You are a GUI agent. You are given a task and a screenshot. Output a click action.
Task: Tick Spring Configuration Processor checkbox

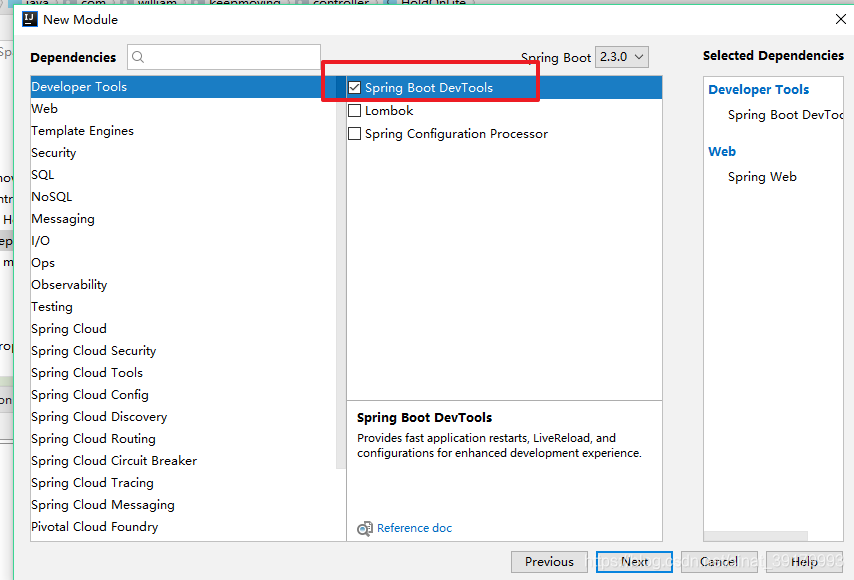(355, 133)
